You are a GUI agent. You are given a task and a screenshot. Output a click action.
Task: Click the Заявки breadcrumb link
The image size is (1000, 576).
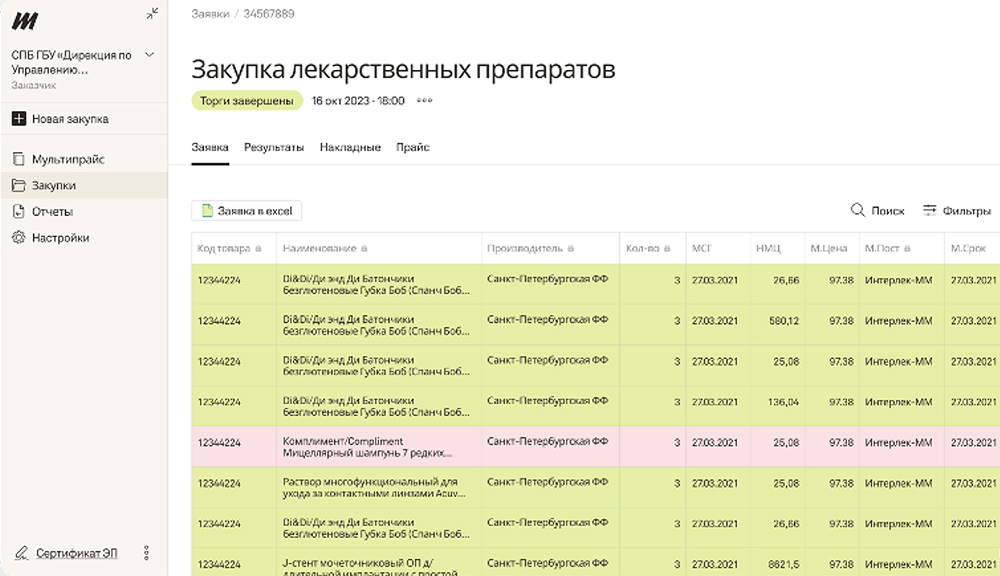click(209, 14)
